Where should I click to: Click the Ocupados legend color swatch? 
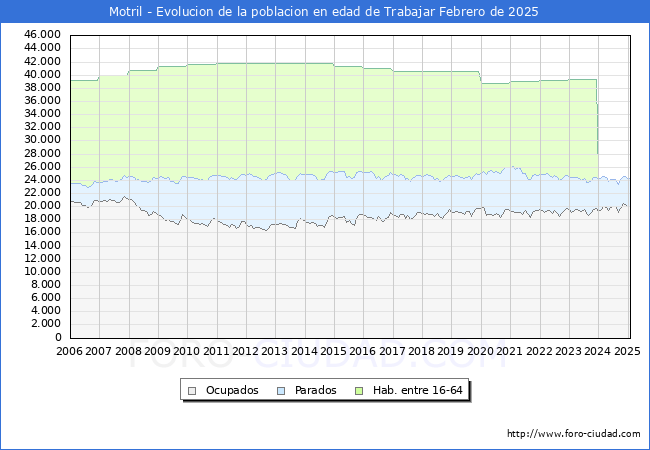coord(192,391)
